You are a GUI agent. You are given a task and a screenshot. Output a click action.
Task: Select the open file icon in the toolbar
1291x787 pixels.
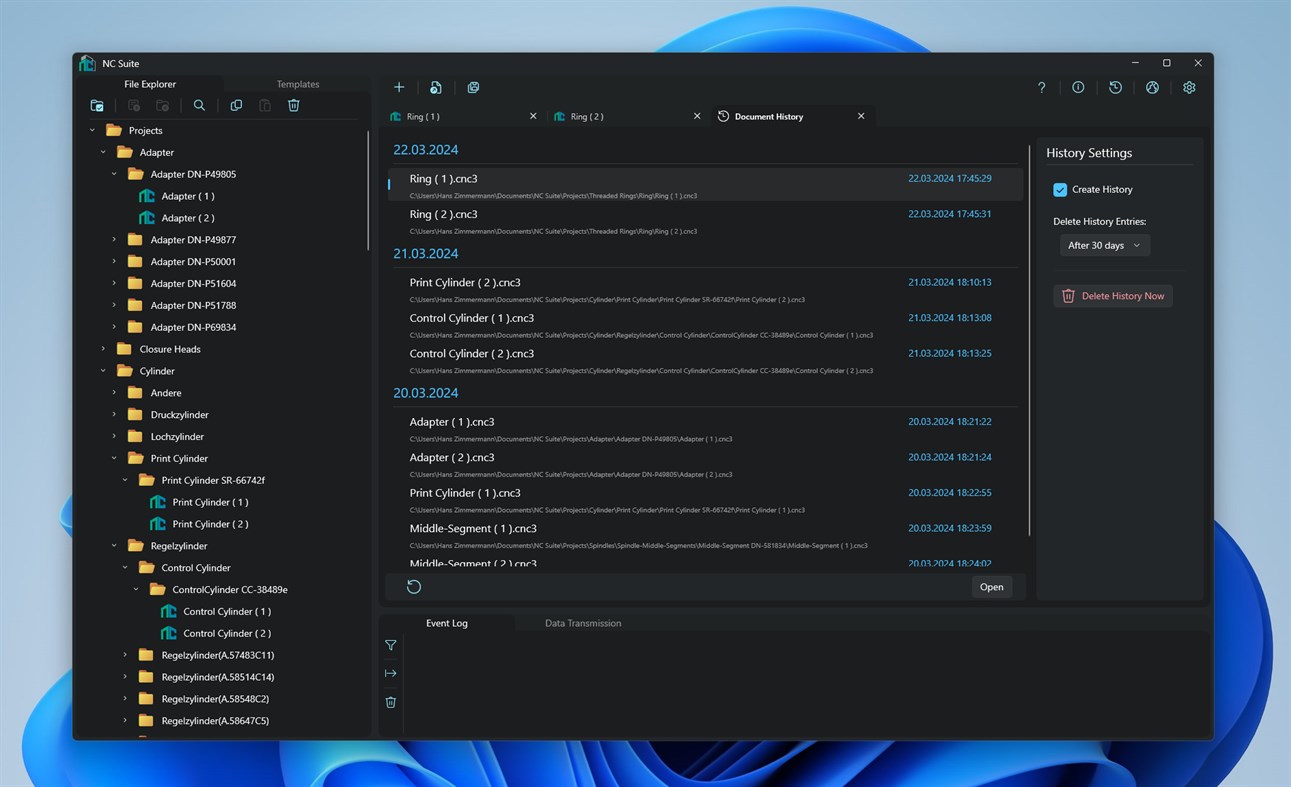435,87
